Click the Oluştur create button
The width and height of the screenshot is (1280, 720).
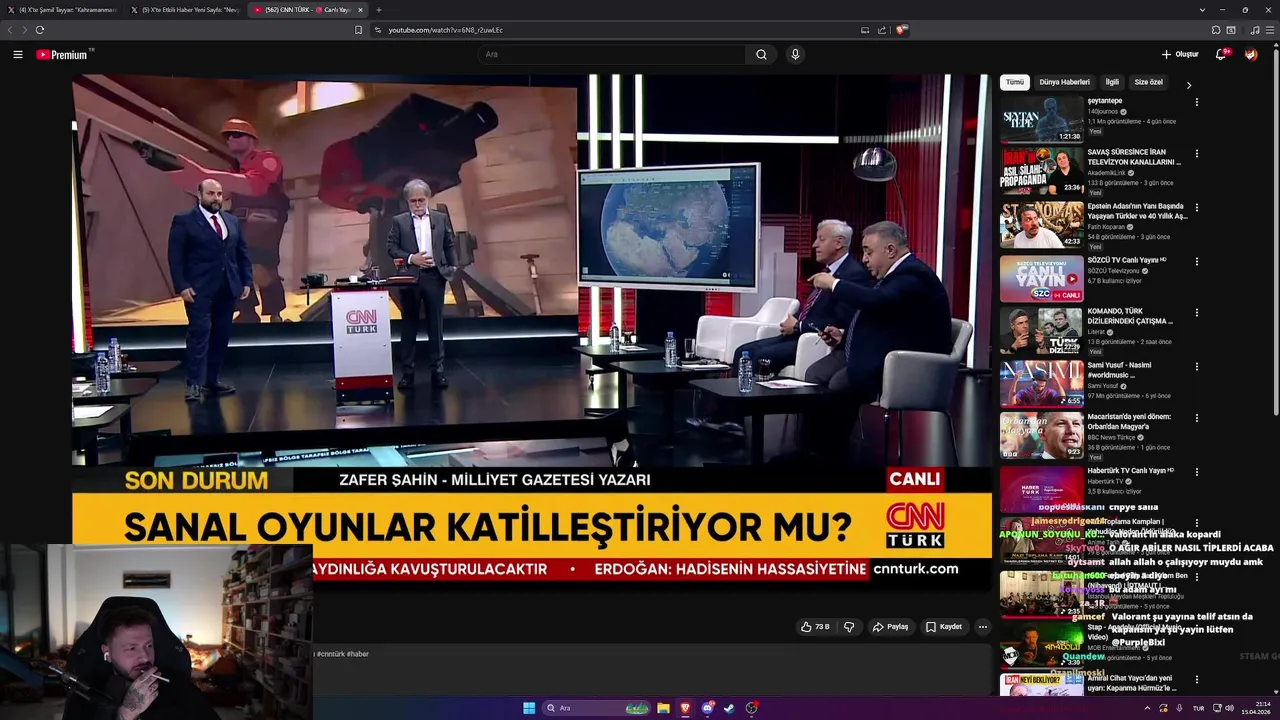pyautogui.click(x=1180, y=54)
